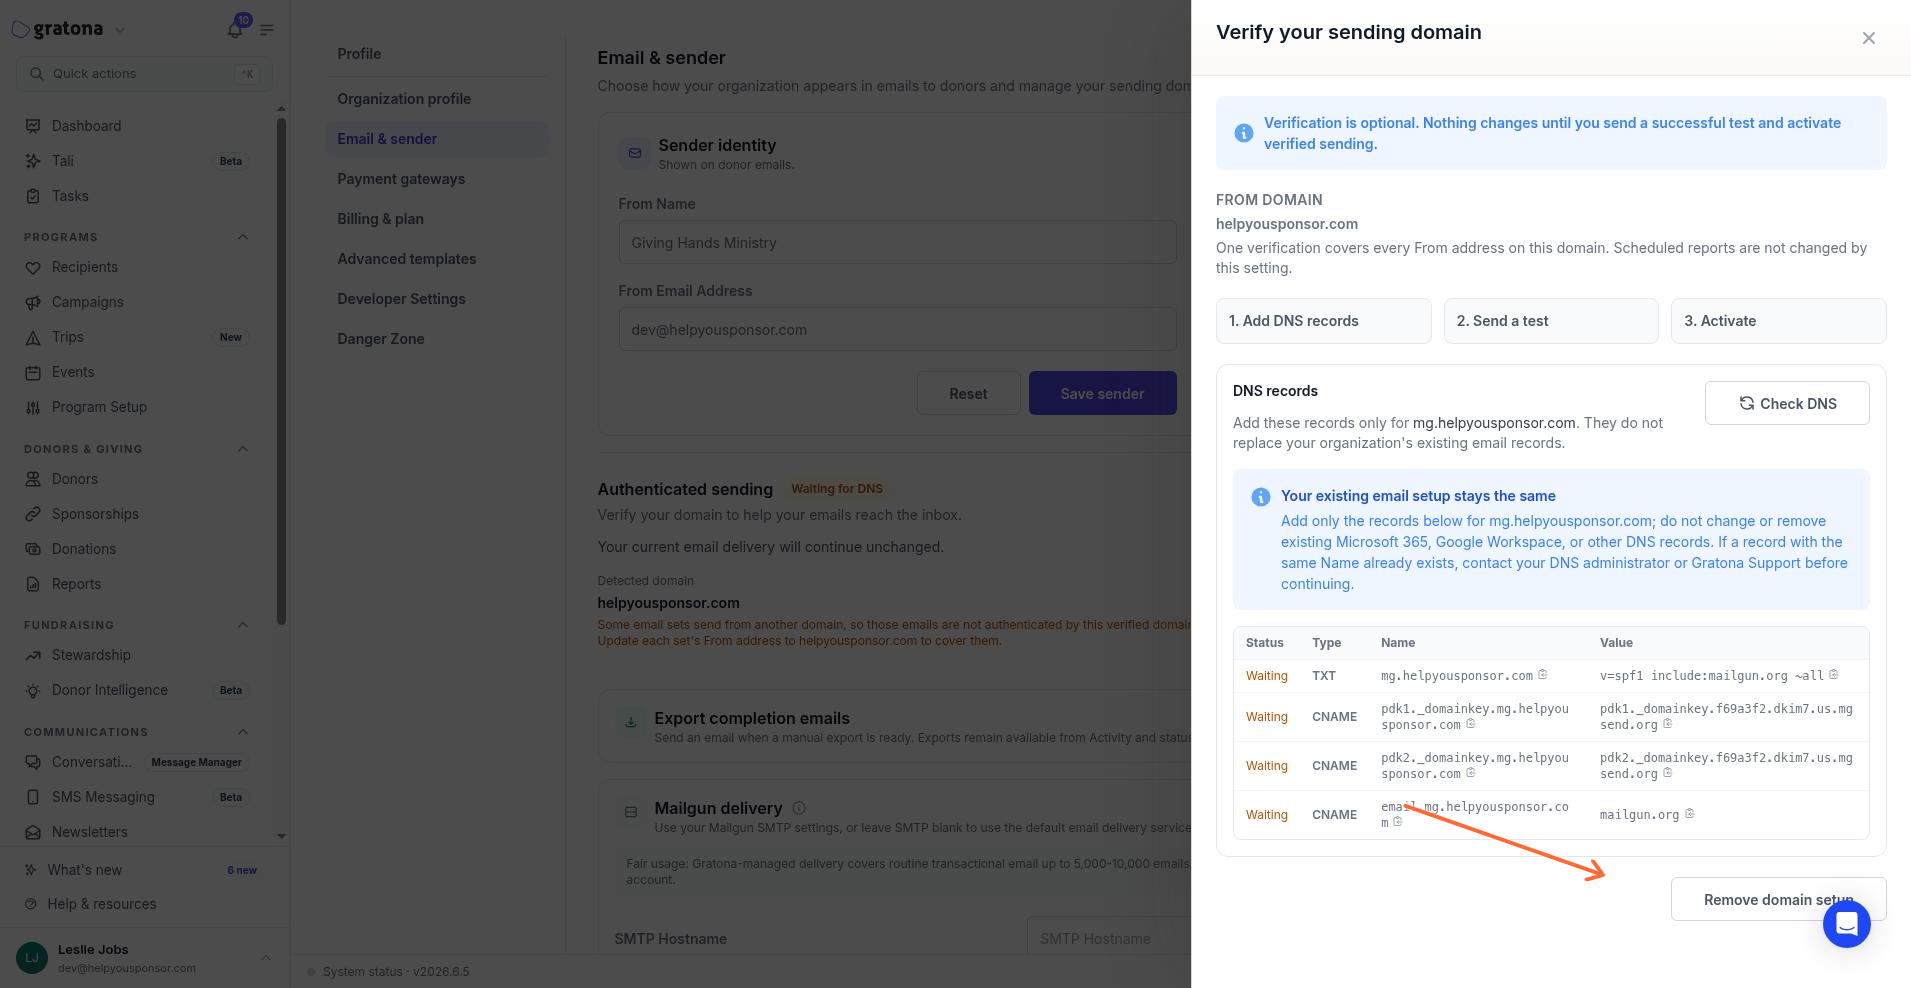Copy the mailgun.org CNAME value
1911x988 pixels.
click(1689, 814)
